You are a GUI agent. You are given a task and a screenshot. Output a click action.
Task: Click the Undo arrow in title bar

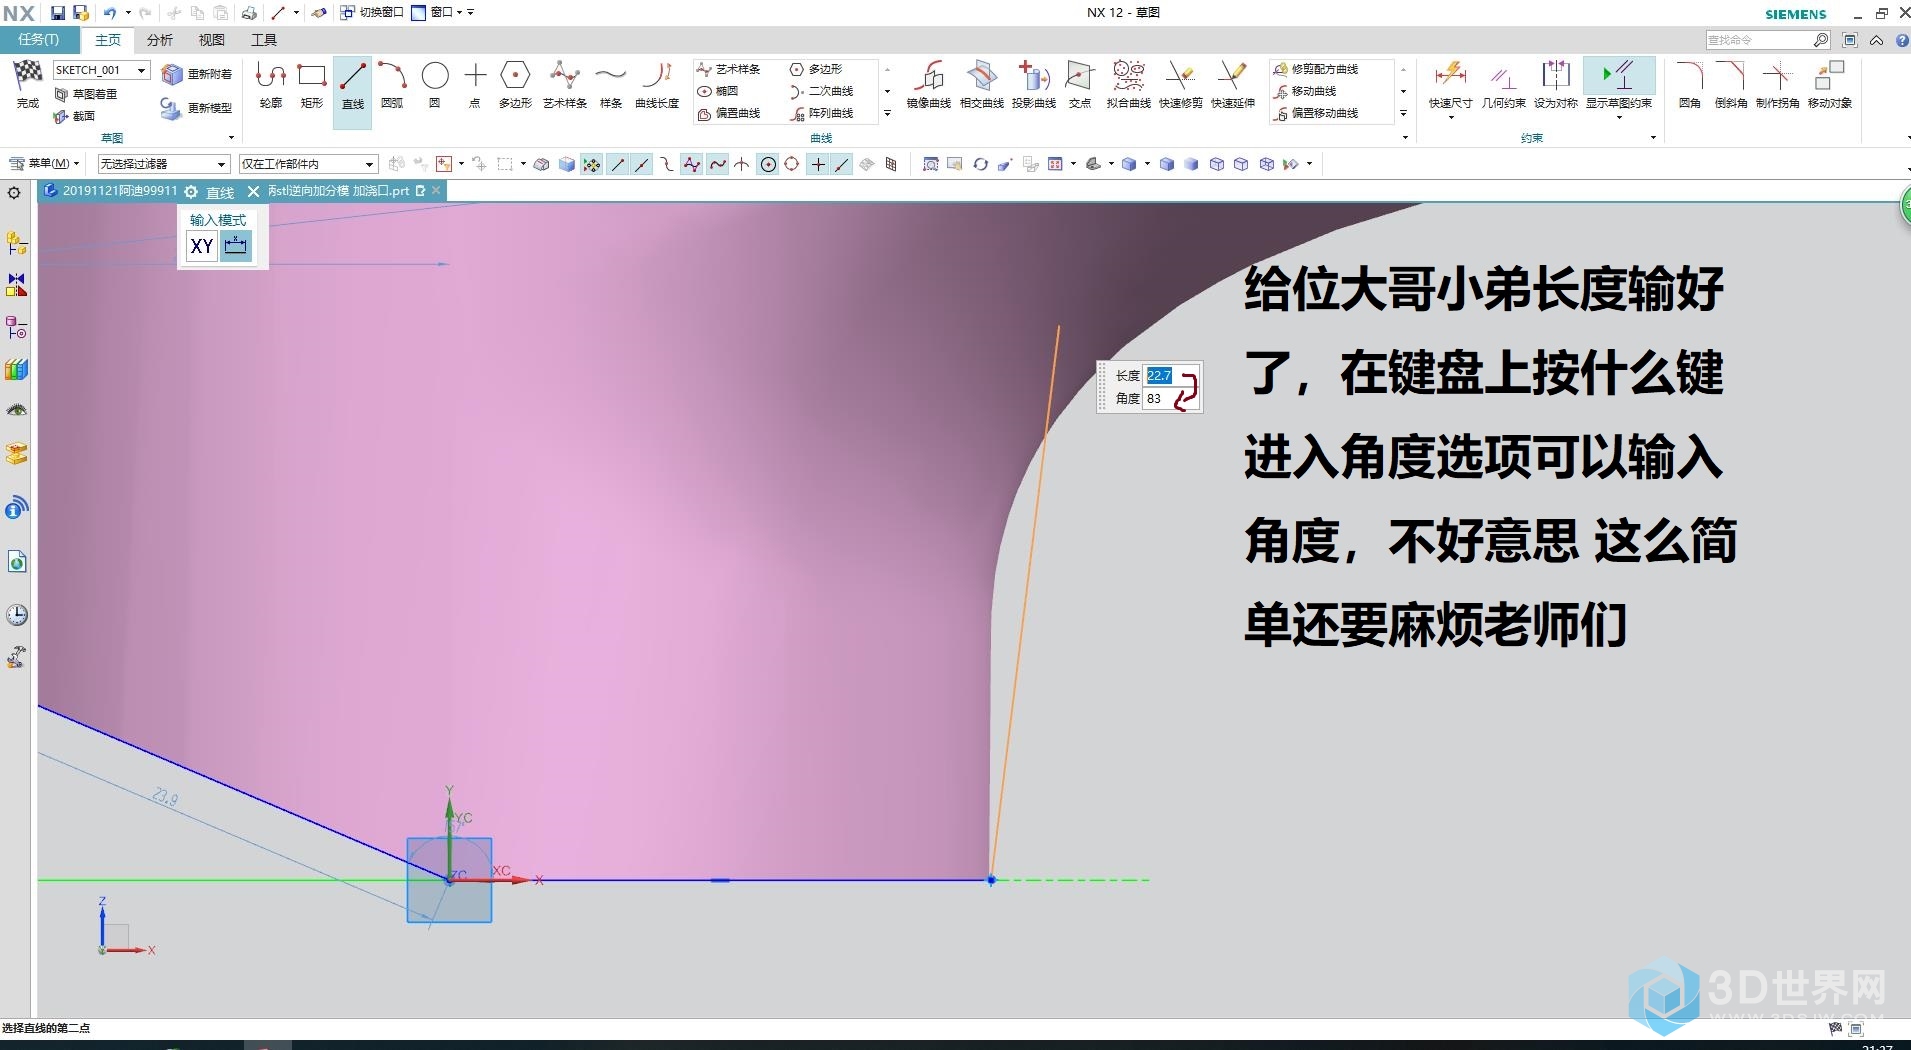click(x=110, y=13)
